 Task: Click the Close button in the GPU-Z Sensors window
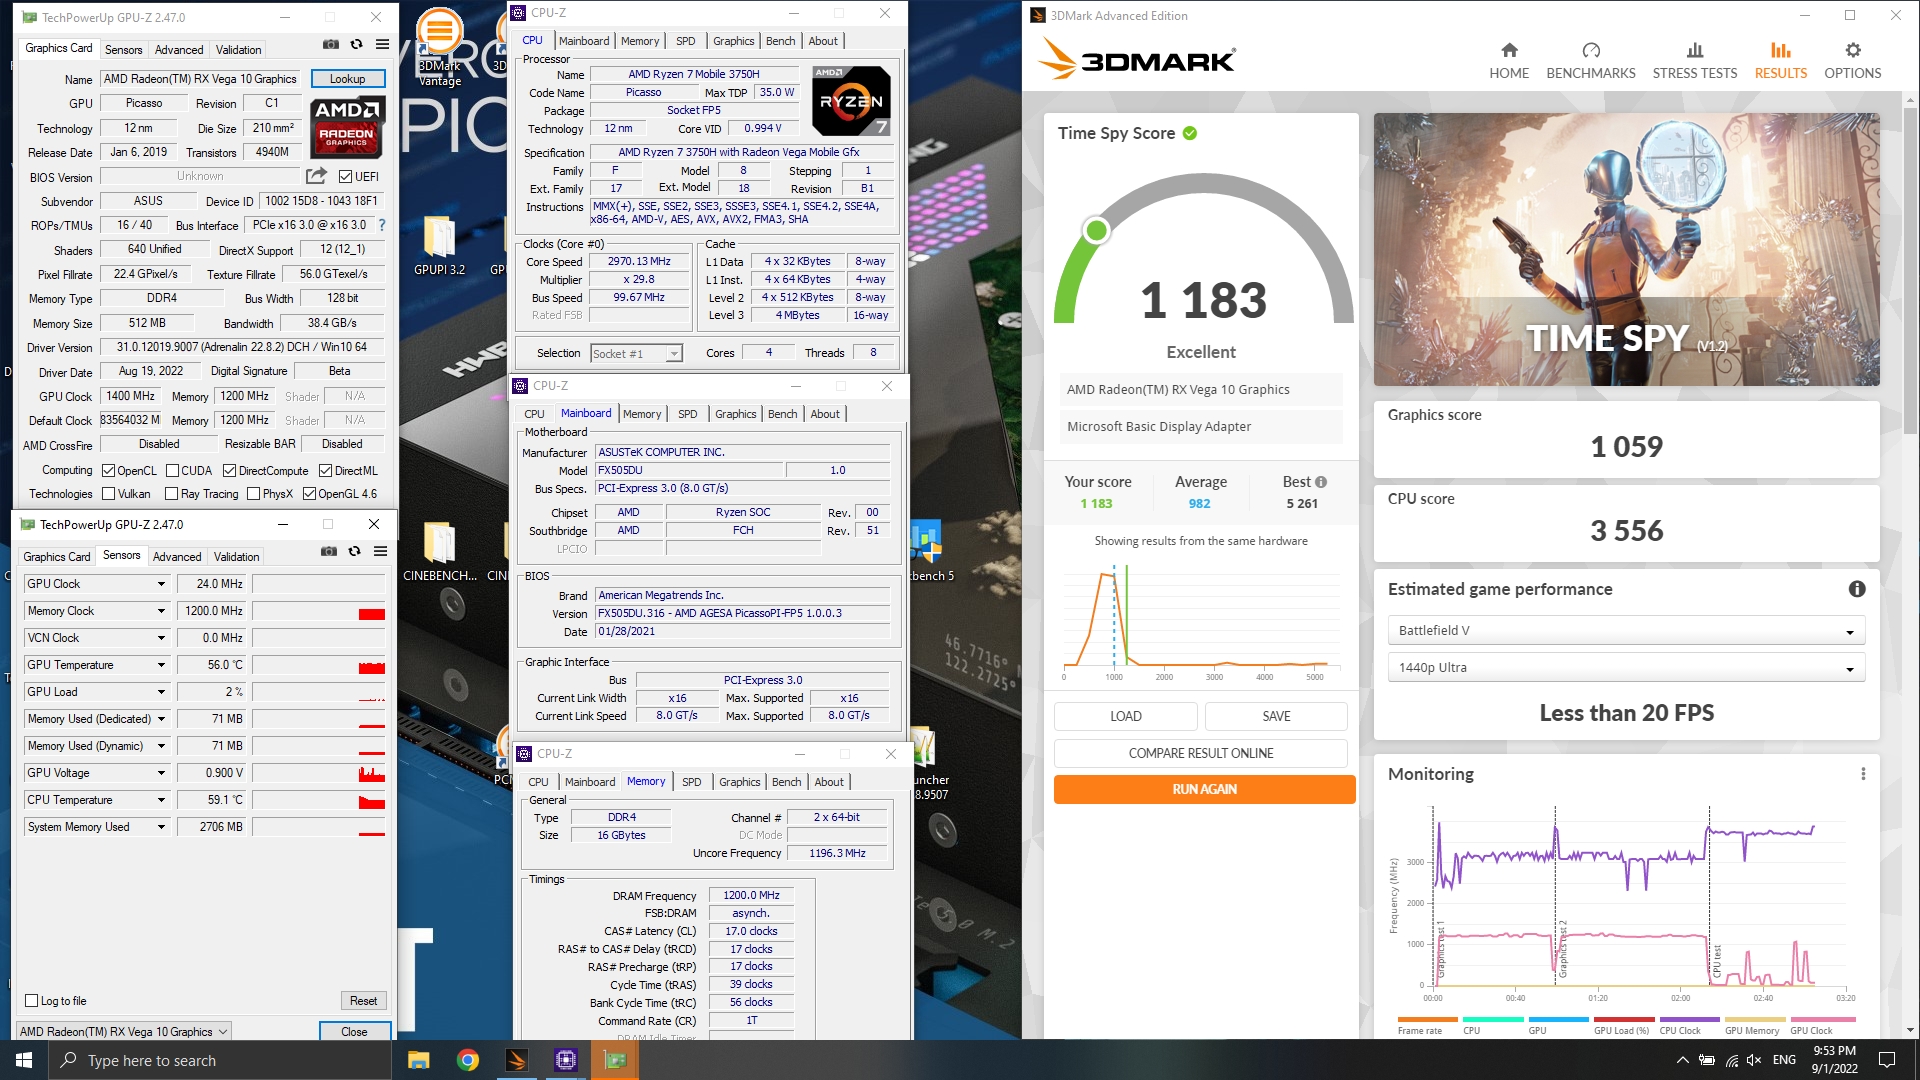354,1032
